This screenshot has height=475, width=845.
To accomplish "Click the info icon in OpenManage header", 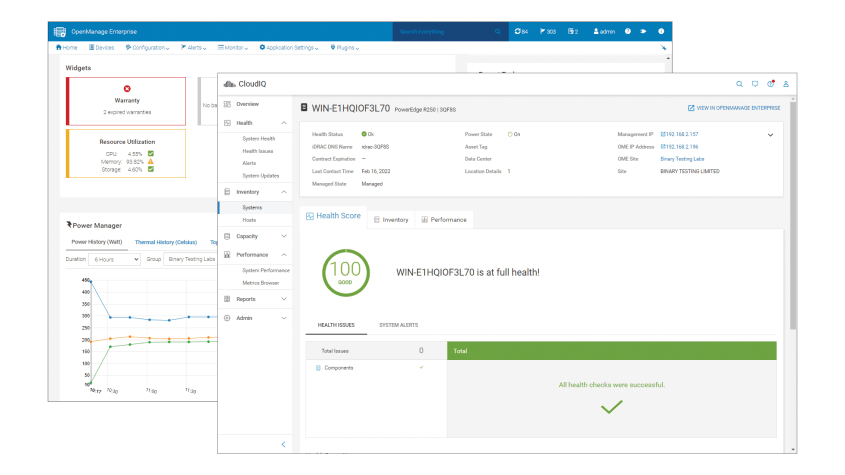I will tap(661, 31).
